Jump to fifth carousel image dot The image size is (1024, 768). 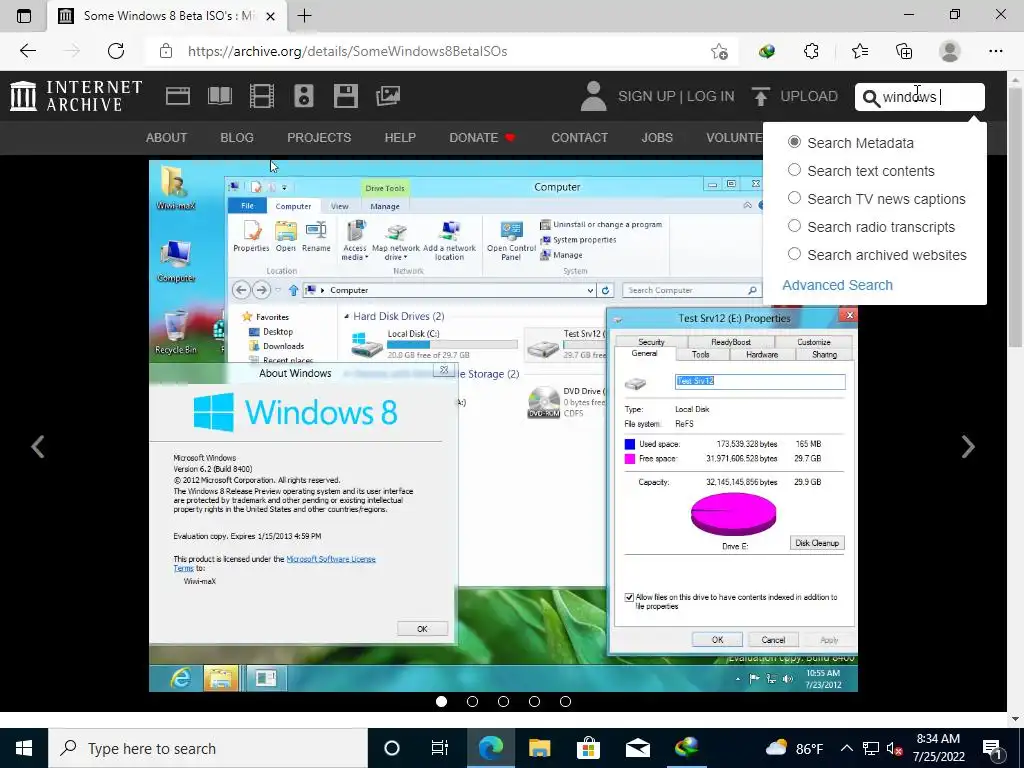coord(566,701)
